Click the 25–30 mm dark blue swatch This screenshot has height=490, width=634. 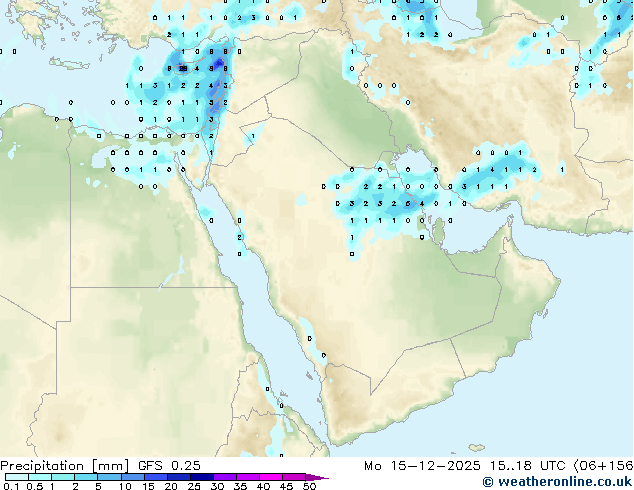tap(201, 477)
